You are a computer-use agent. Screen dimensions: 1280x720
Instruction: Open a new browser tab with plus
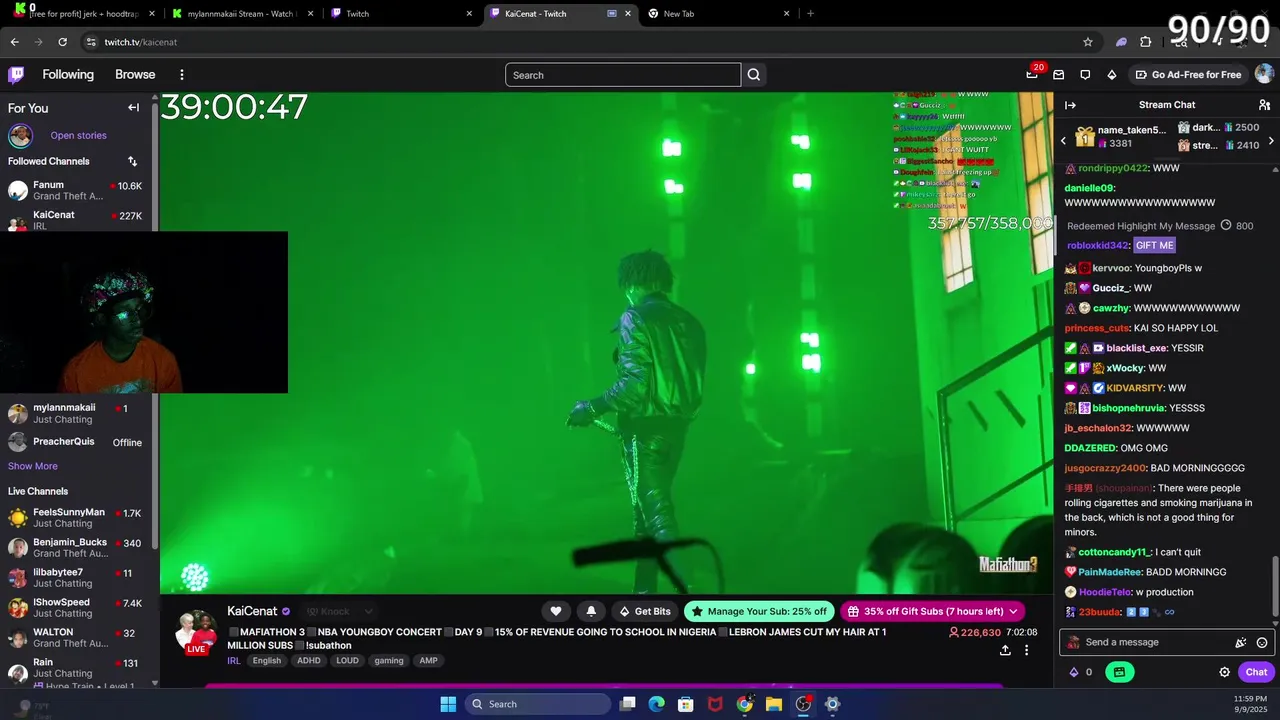[x=810, y=14]
